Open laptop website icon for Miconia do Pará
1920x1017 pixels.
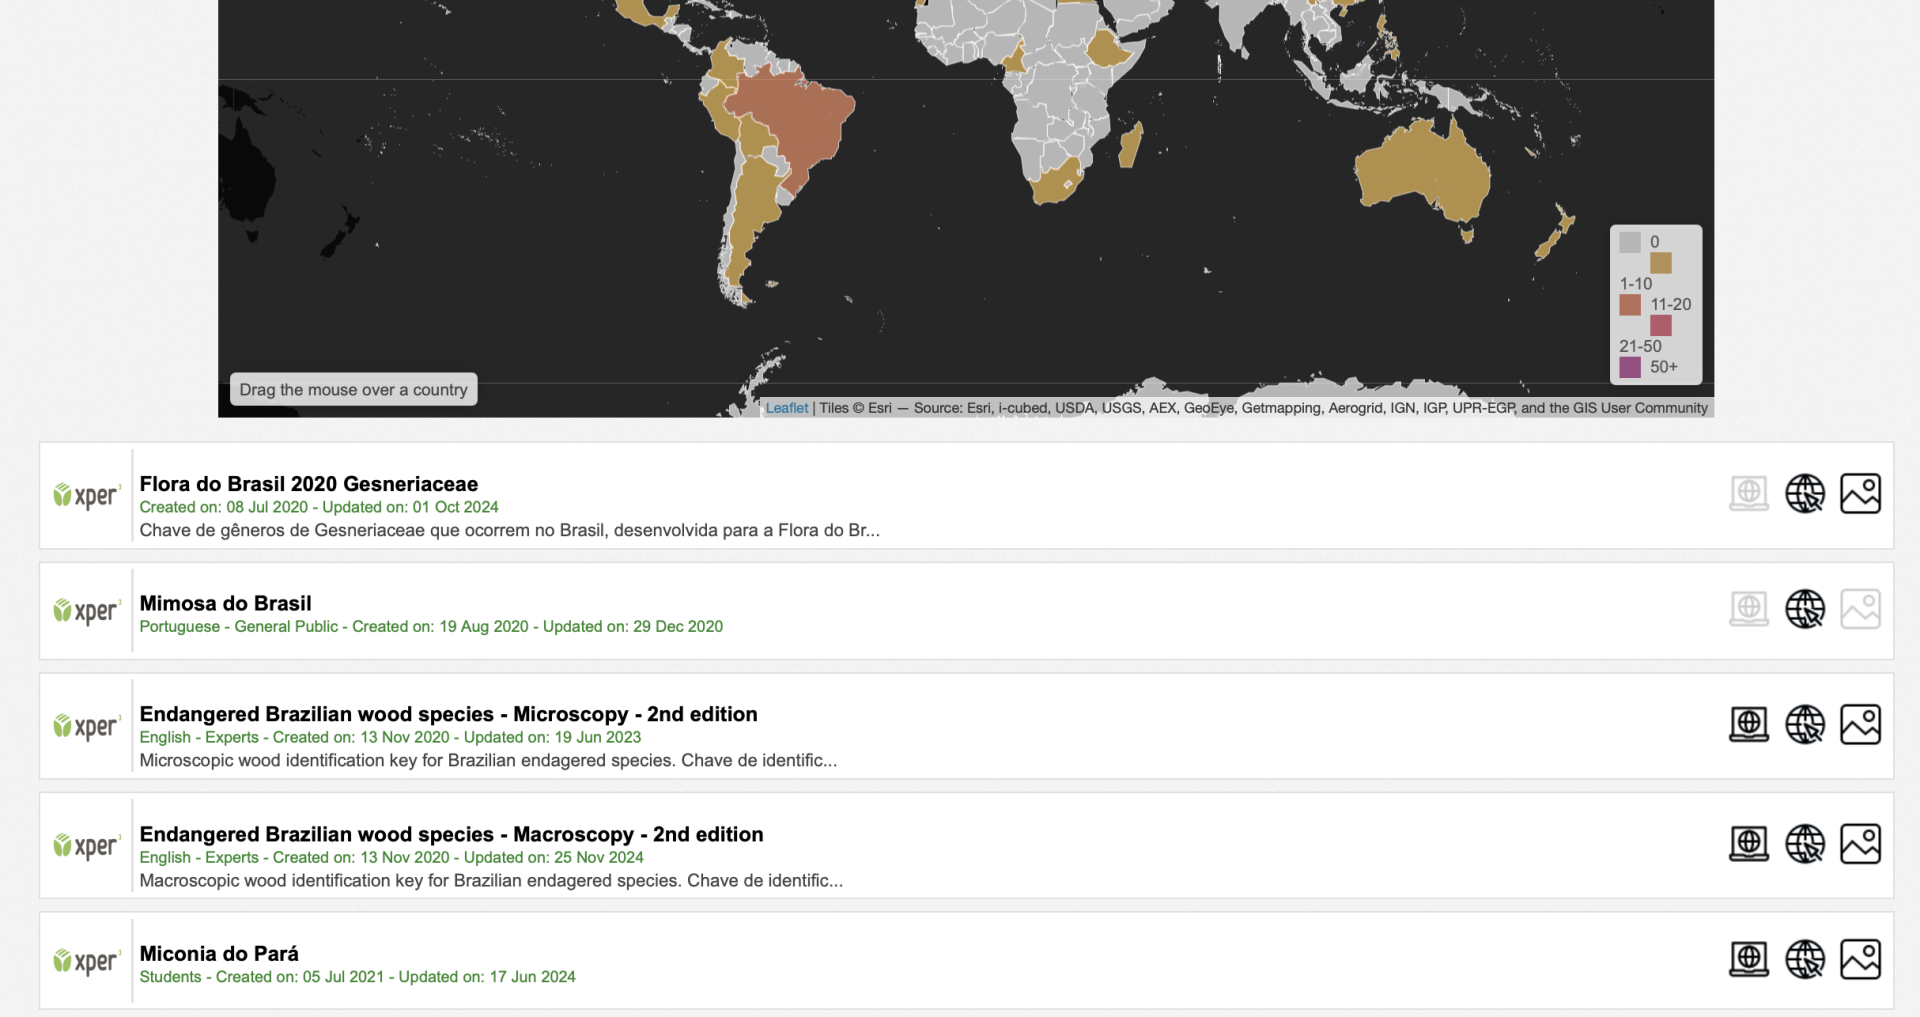pyautogui.click(x=1749, y=959)
